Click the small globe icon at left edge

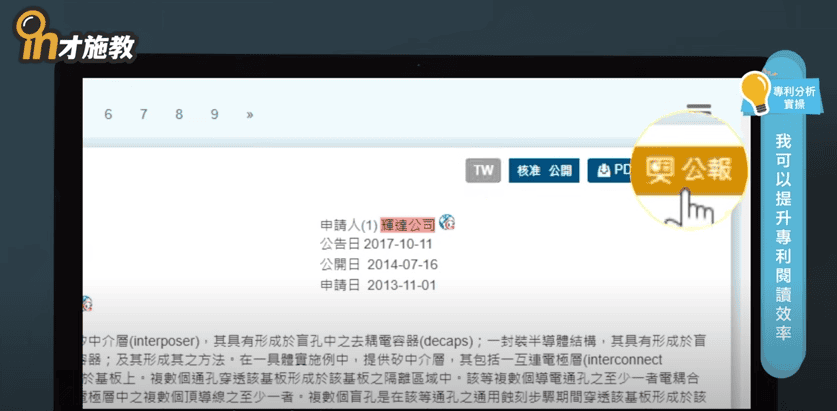tap(87, 303)
